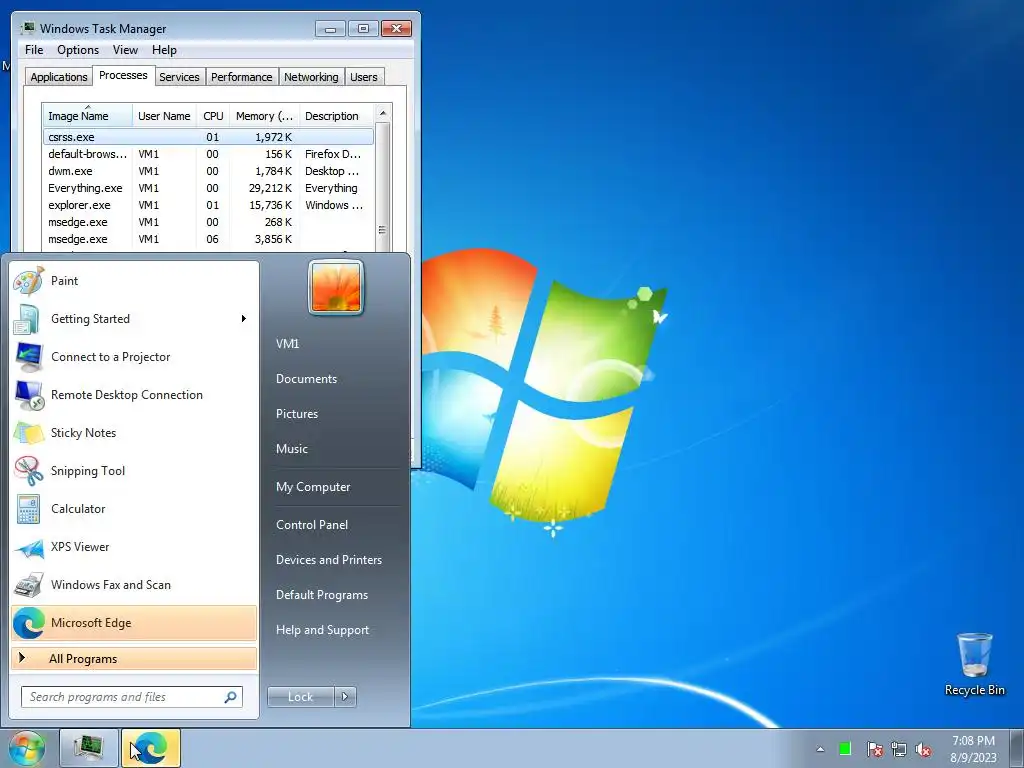
Task: Click the Connect to a Projector icon
Action: pos(29,357)
